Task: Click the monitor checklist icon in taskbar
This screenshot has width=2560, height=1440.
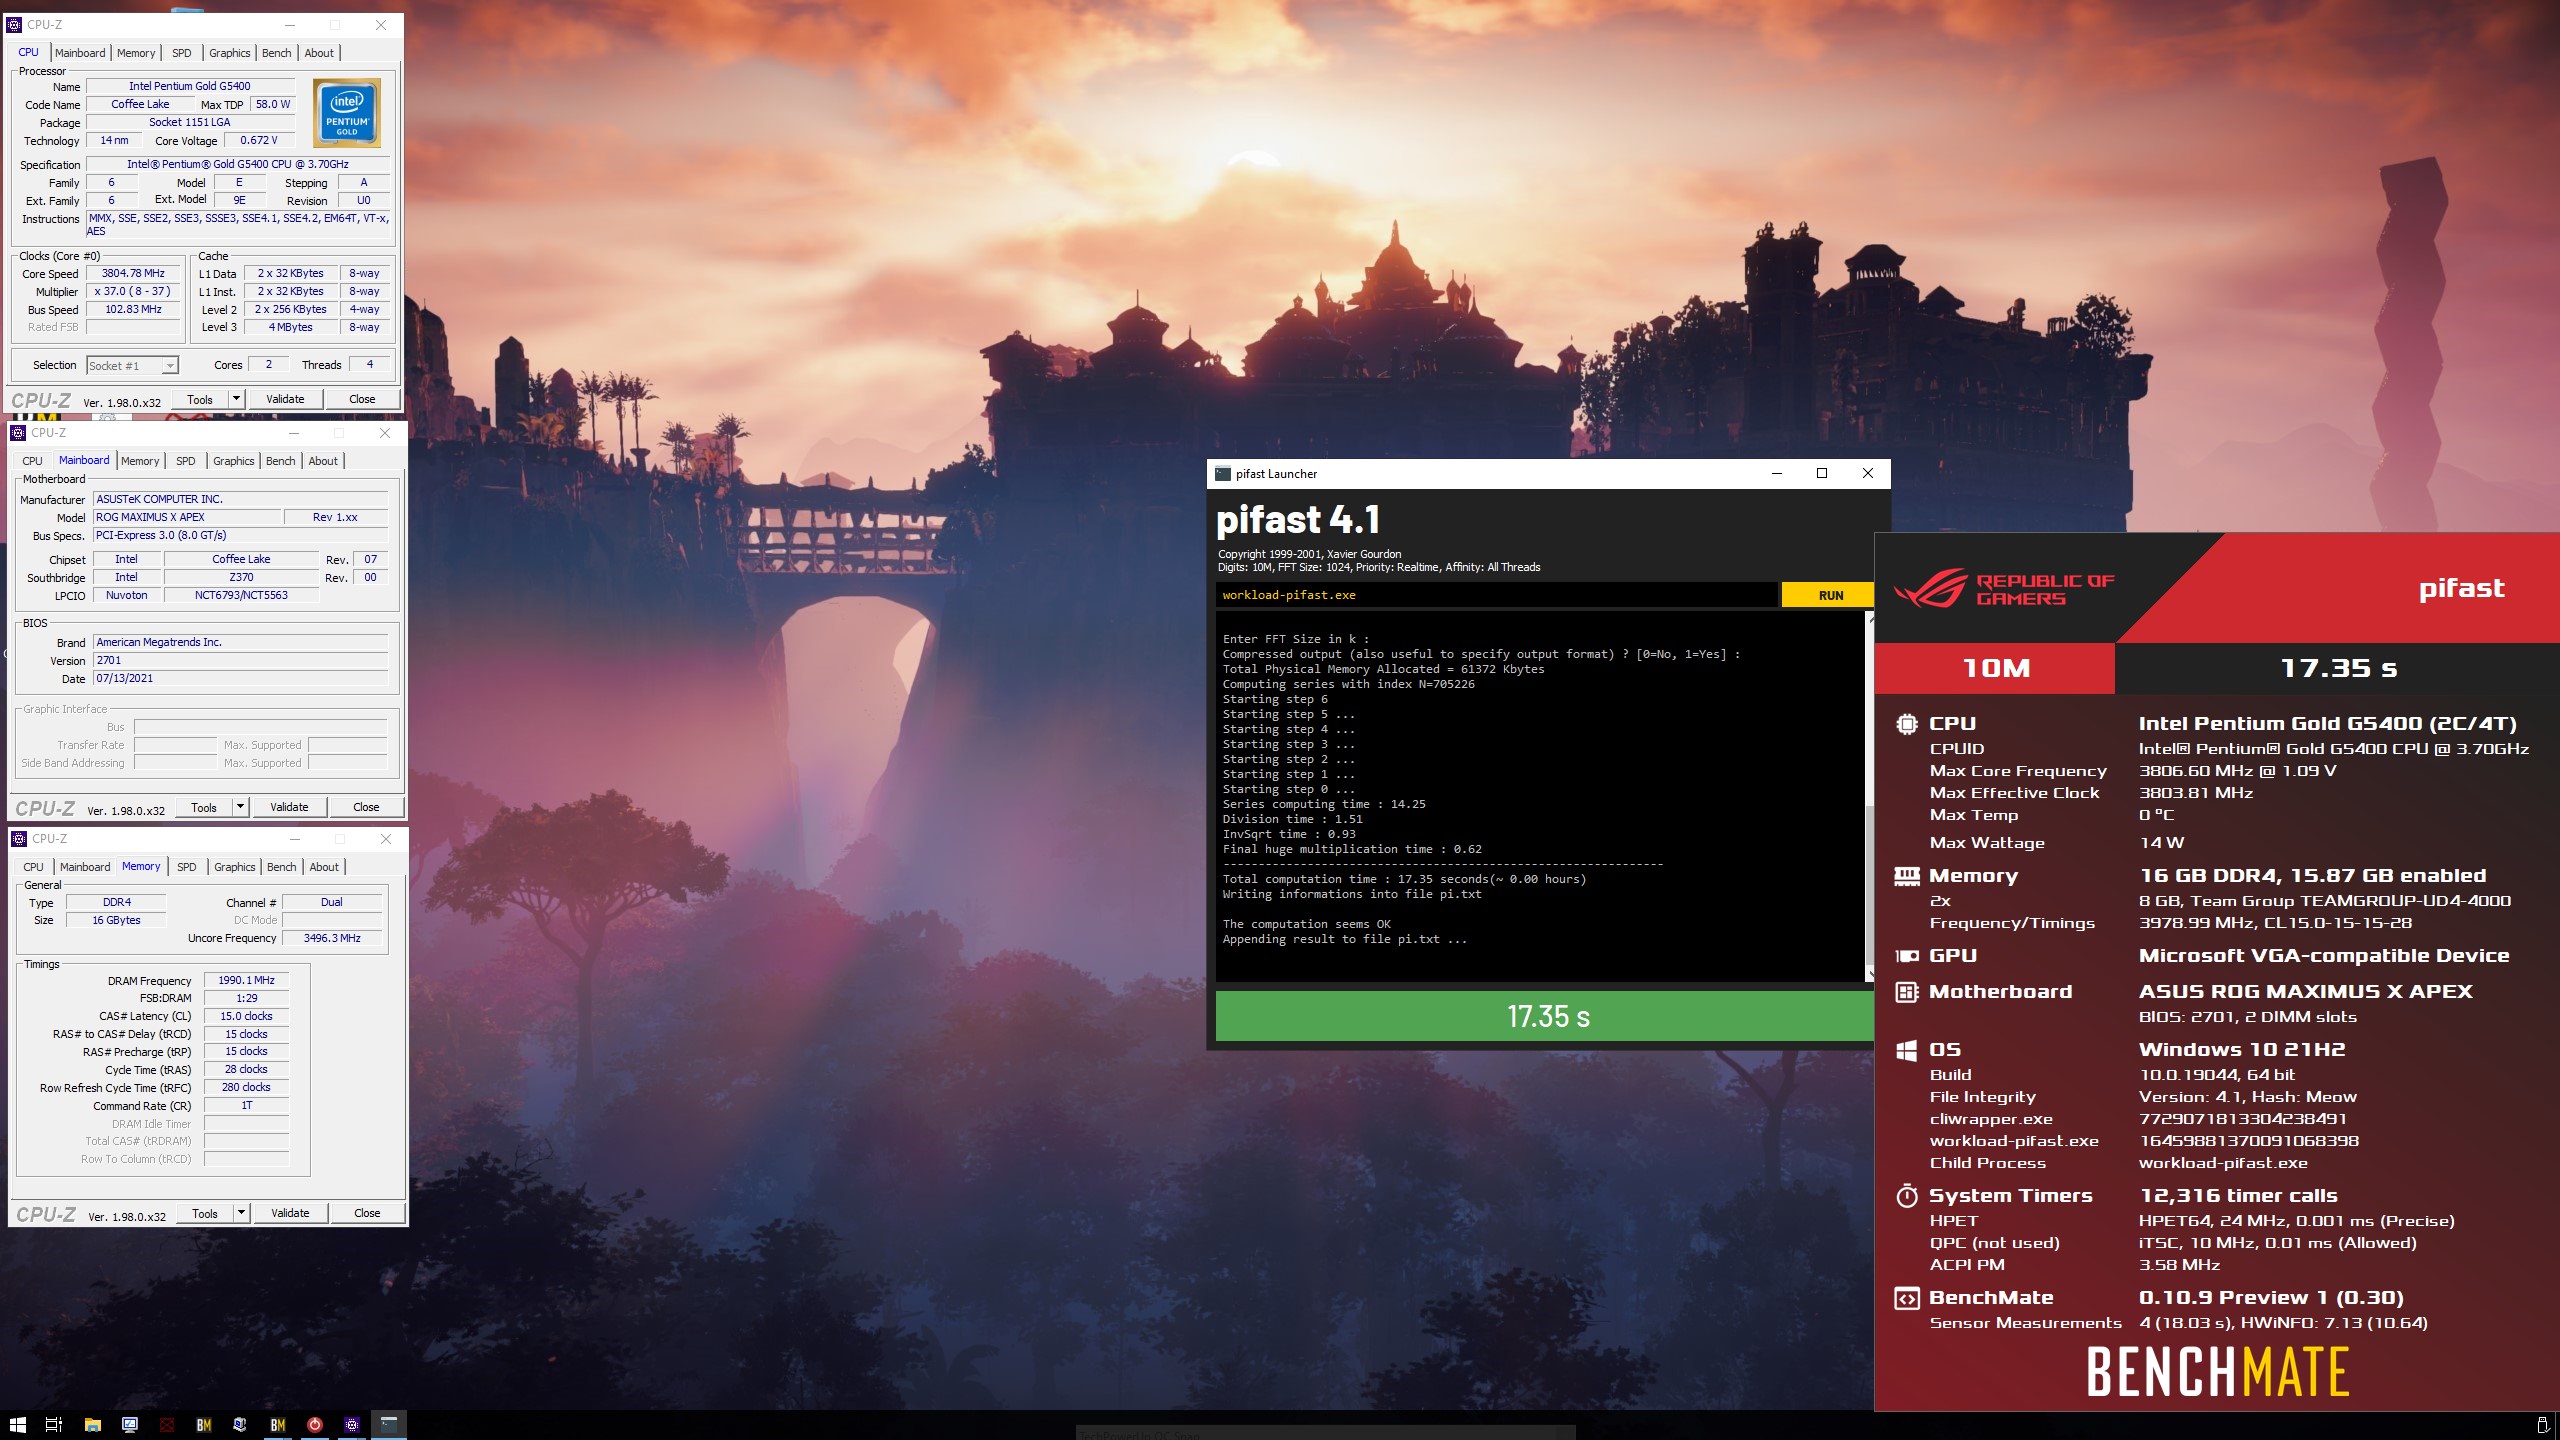Action: pyautogui.click(x=130, y=1425)
